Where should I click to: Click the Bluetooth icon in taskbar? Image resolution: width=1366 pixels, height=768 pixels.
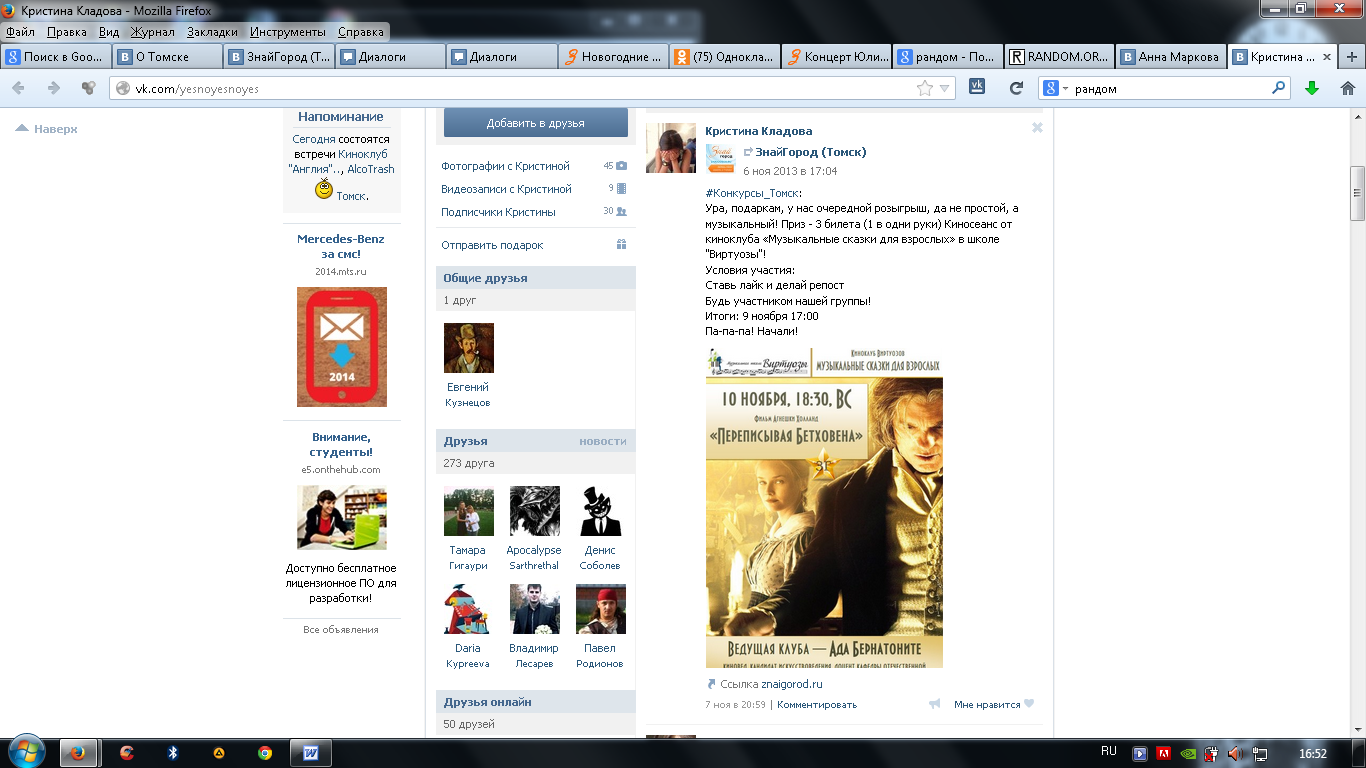[172, 753]
